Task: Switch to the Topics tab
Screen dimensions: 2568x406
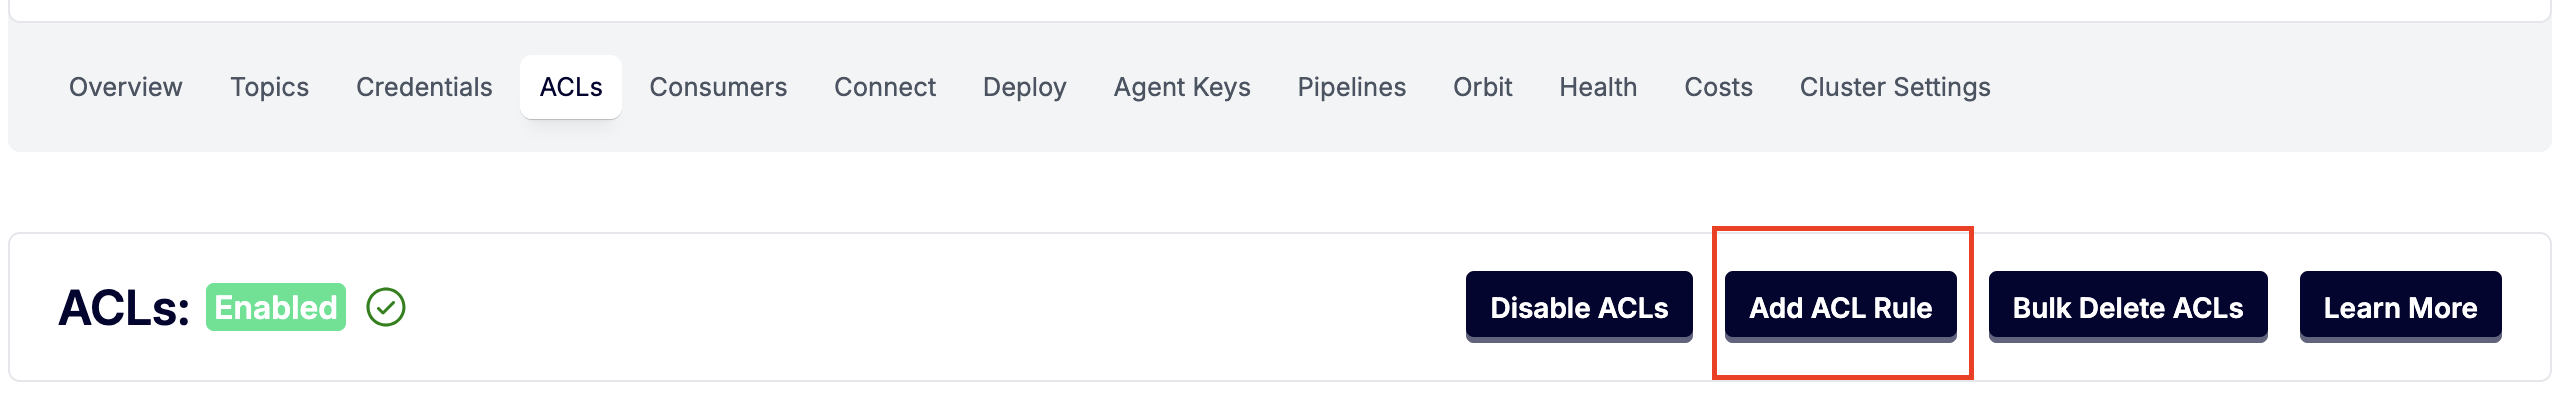Action: pos(269,87)
